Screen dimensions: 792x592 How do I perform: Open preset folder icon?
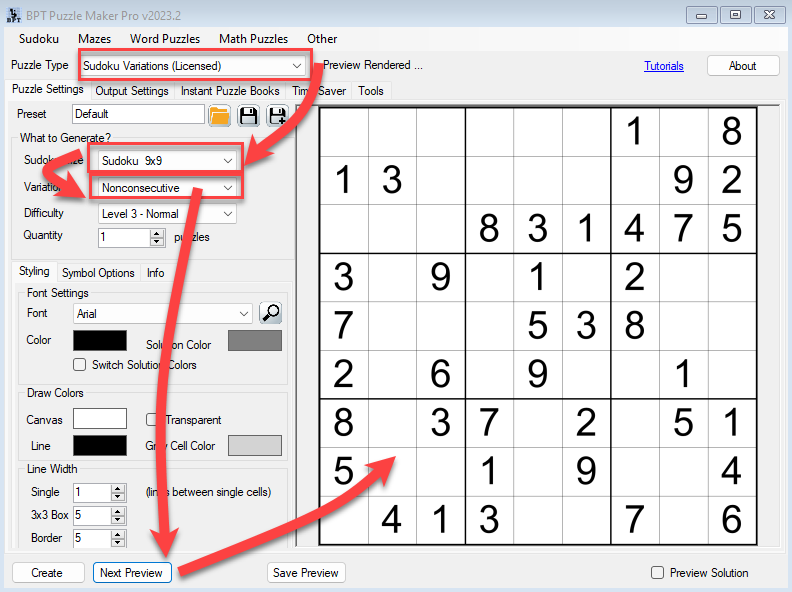click(220, 116)
